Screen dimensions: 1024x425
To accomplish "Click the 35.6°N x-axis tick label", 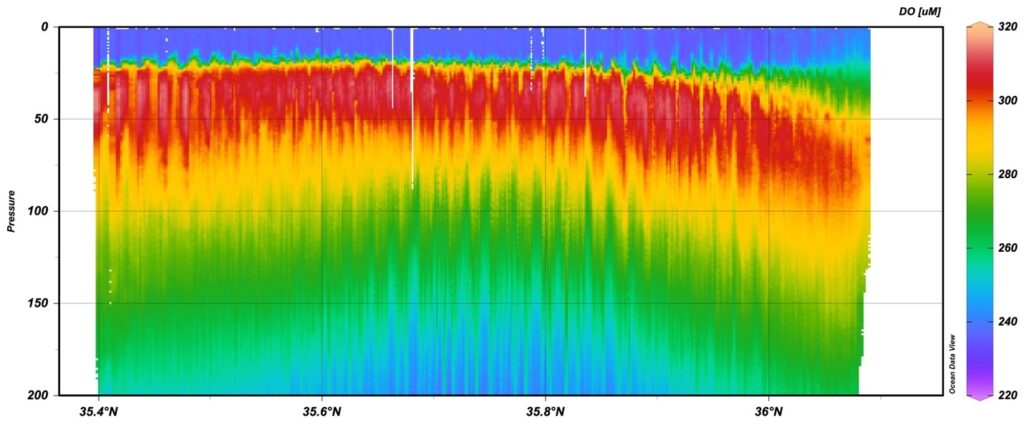I will (x=321, y=412).
